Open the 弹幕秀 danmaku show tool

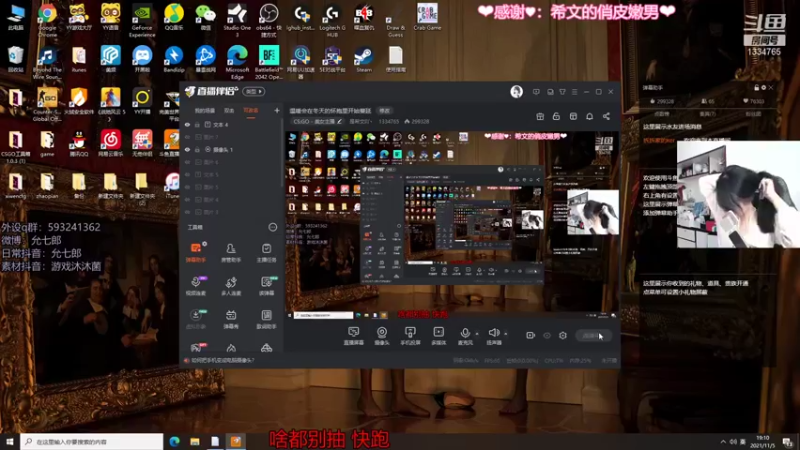pos(231,319)
